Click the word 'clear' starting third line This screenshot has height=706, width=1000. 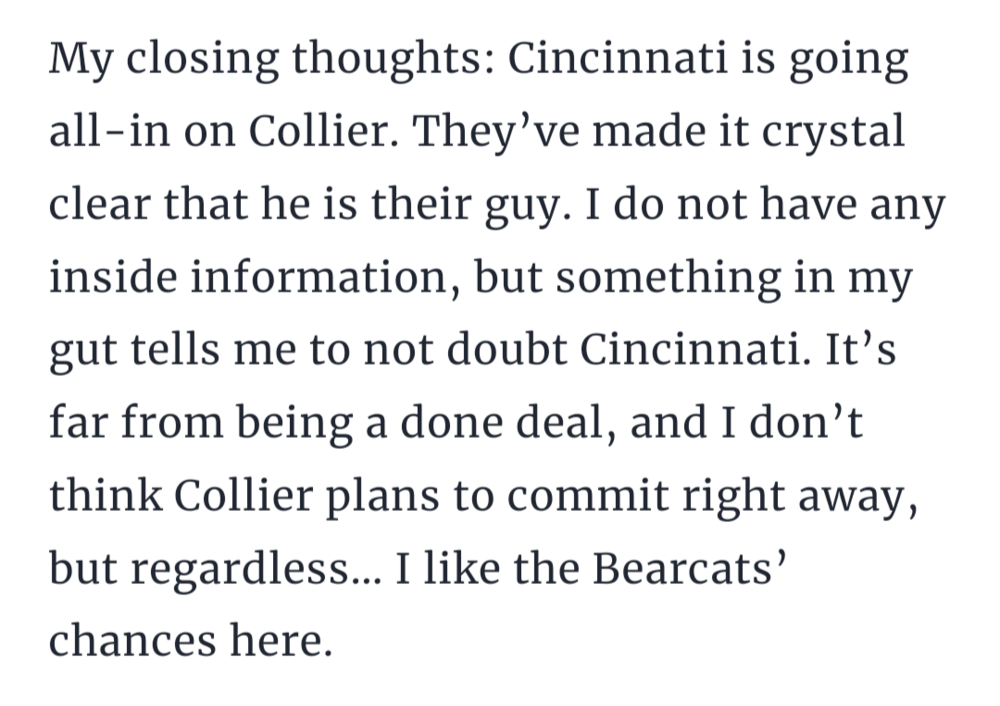click(x=99, y=204)
